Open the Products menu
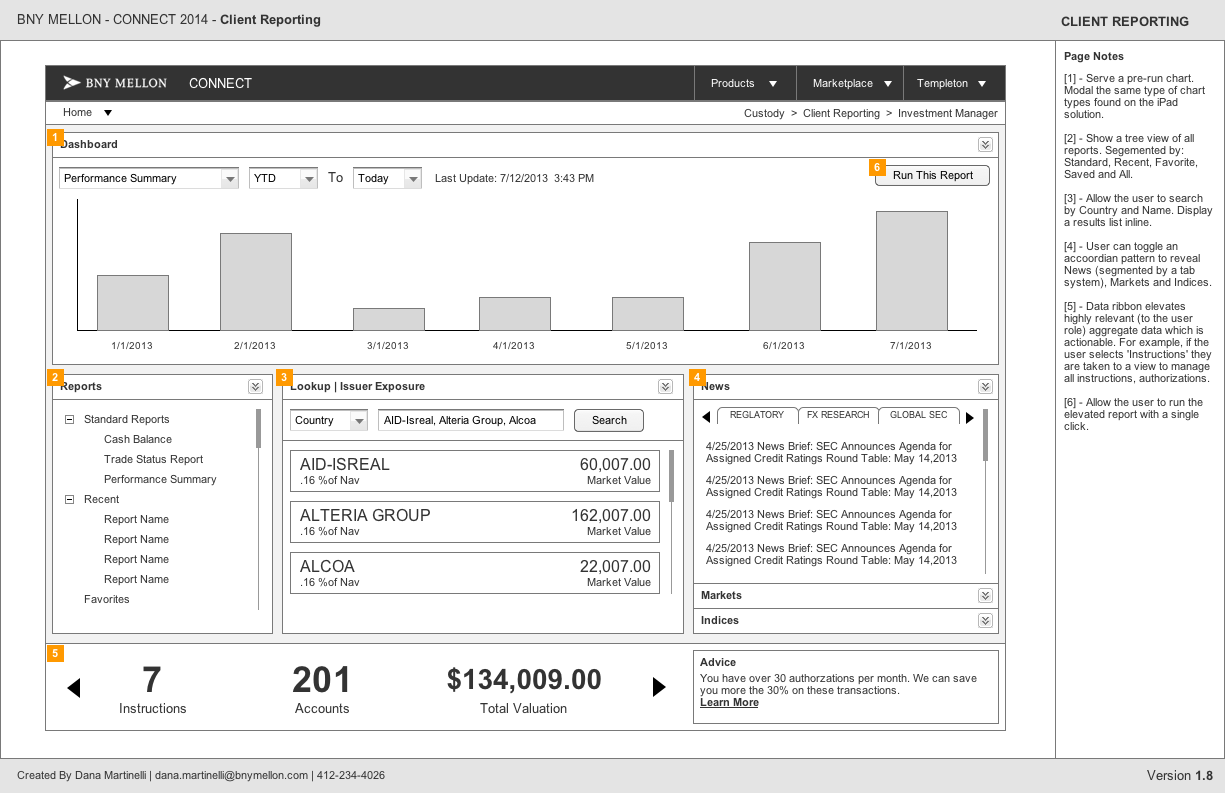Viewport: 1225px width, 793px height. (x=745, y=83)
